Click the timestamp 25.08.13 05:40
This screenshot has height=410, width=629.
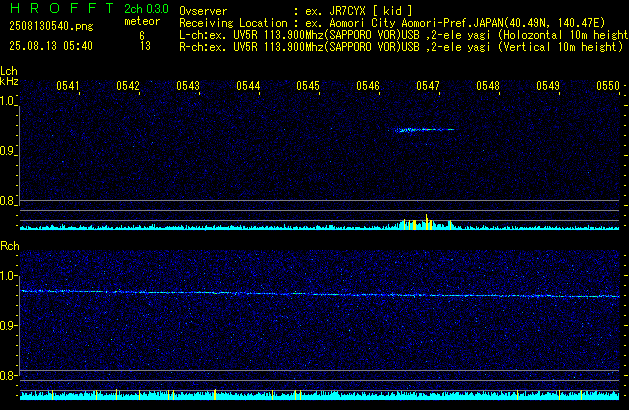tap(51, 46)
